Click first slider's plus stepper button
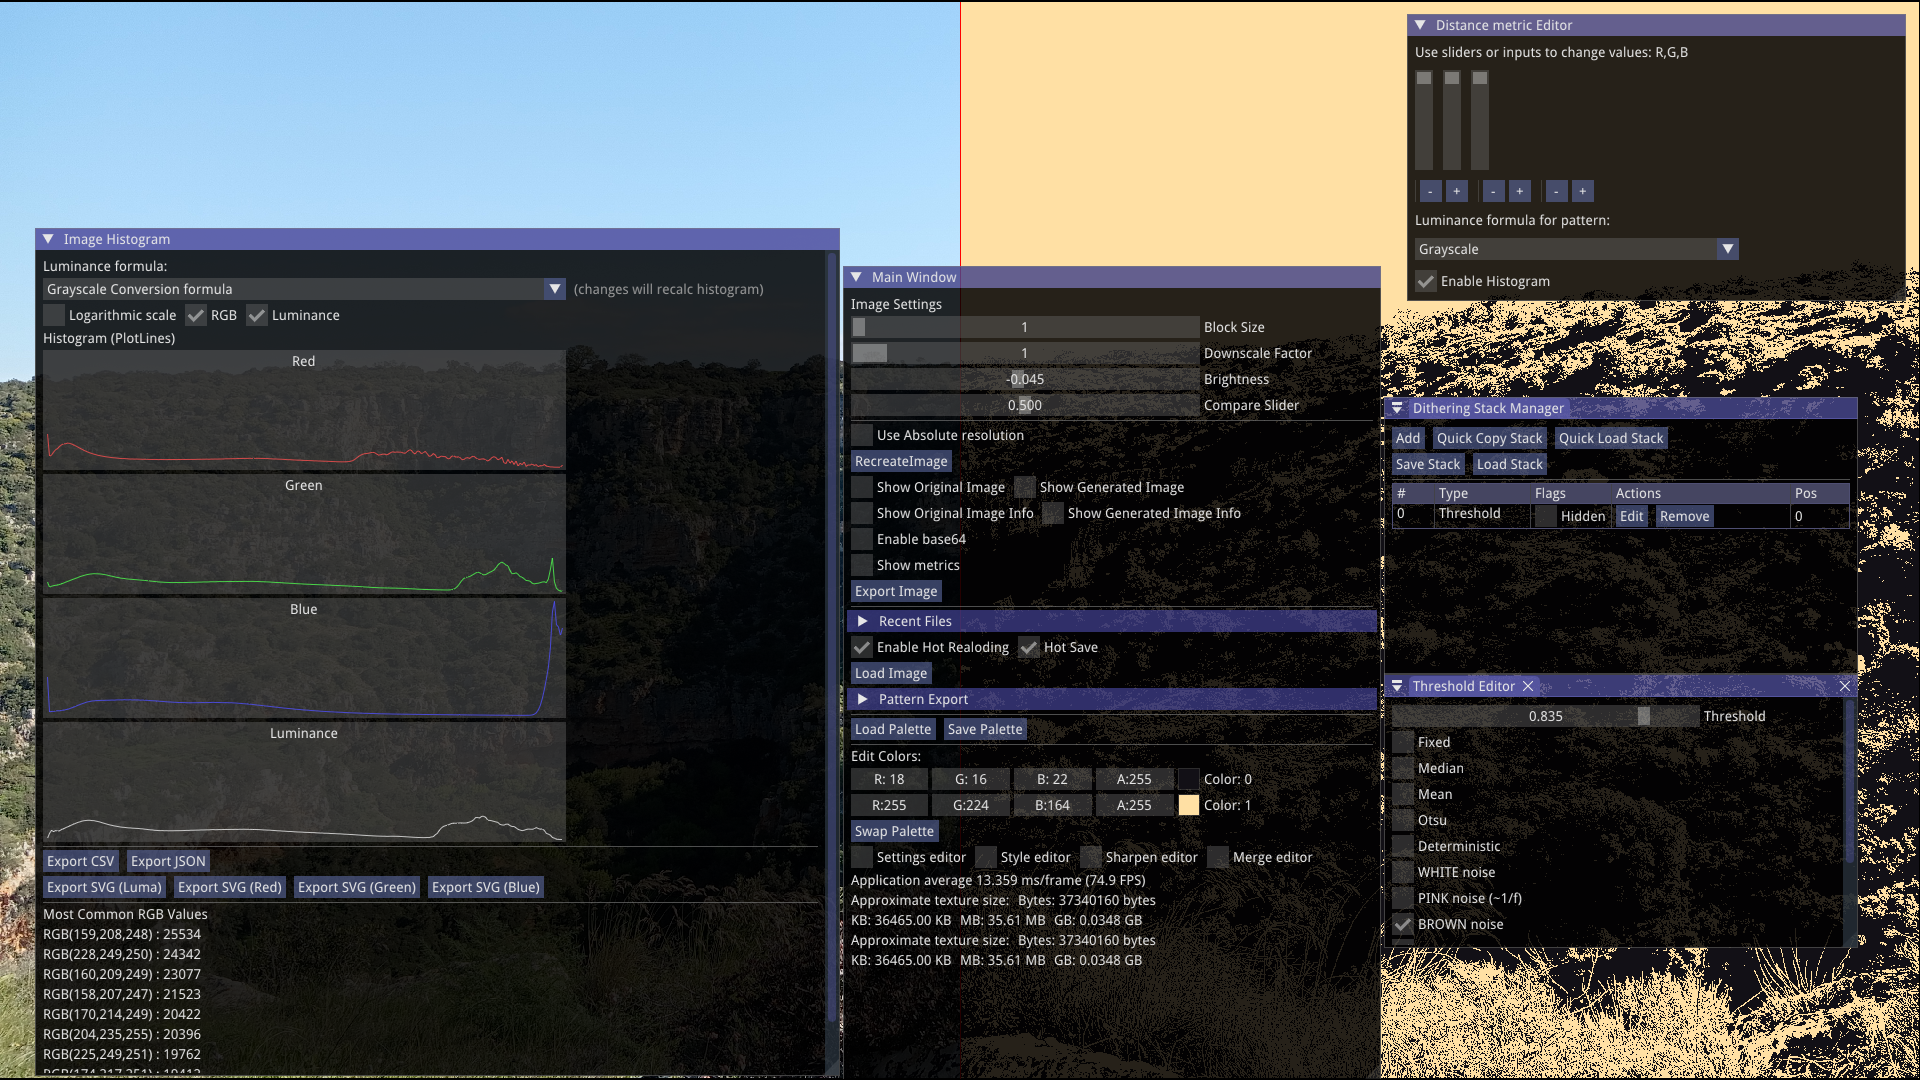Viewport: 1920px width, 1080px height. [1457, 191]
